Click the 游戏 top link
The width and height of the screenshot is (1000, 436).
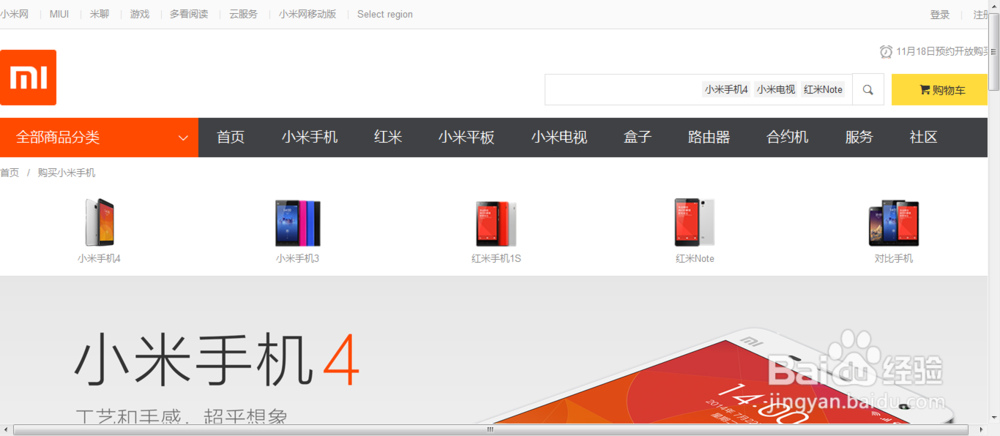point(140,14)
